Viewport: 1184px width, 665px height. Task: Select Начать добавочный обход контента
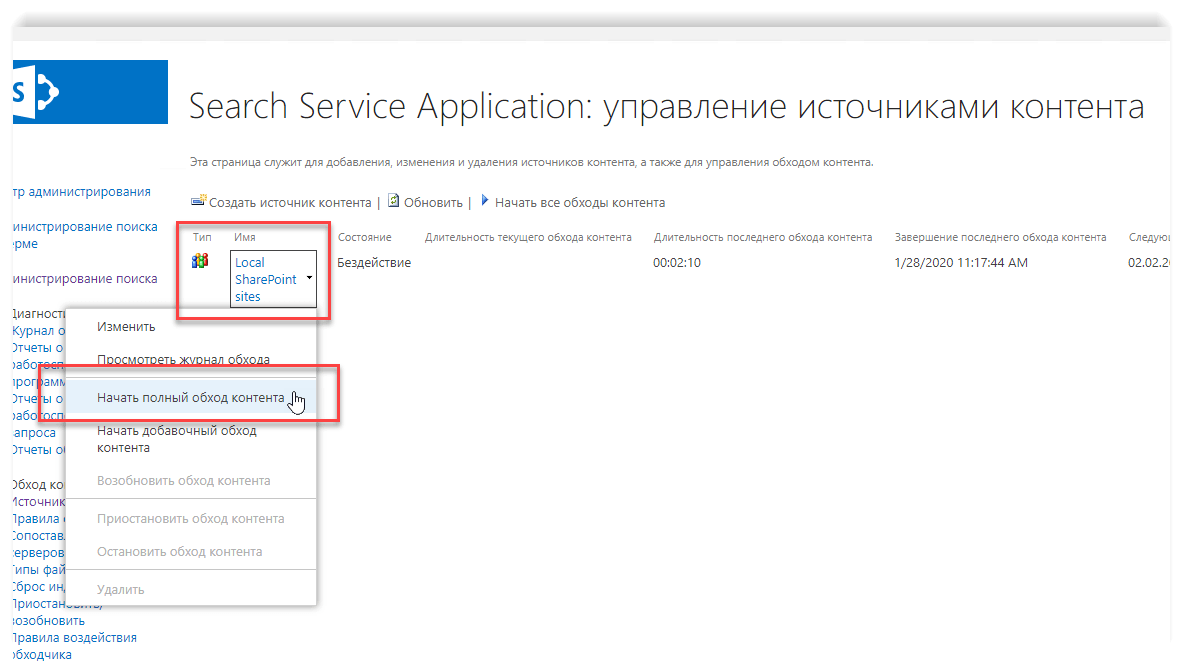176,439
